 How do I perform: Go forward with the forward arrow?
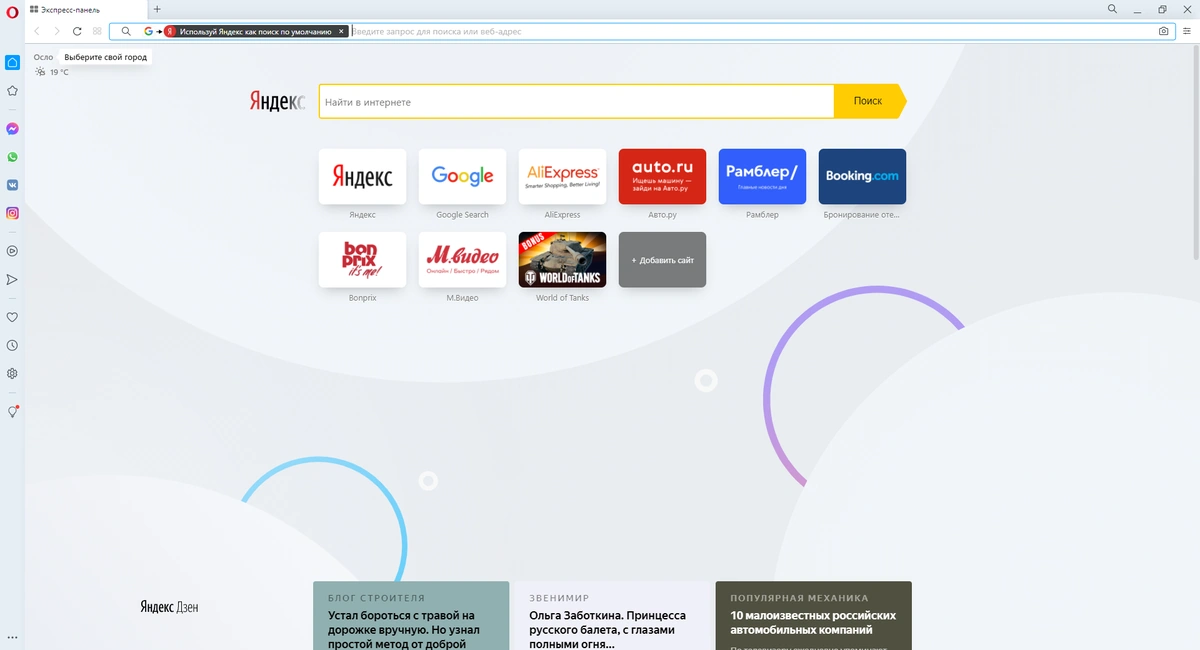(x=57, y=31)
